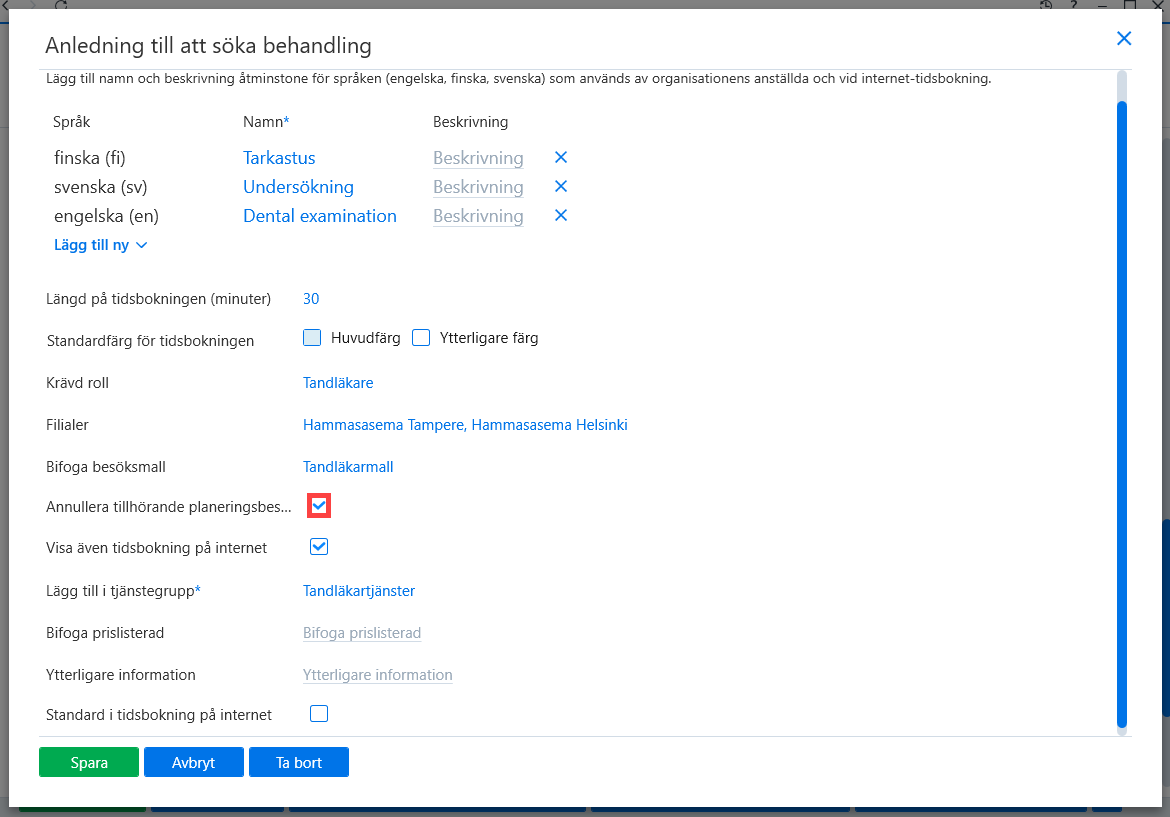Image resolution: width=1170 pixels, height=817 pixels.
Task: Click the green Spara button
Action: click(89, 763)
